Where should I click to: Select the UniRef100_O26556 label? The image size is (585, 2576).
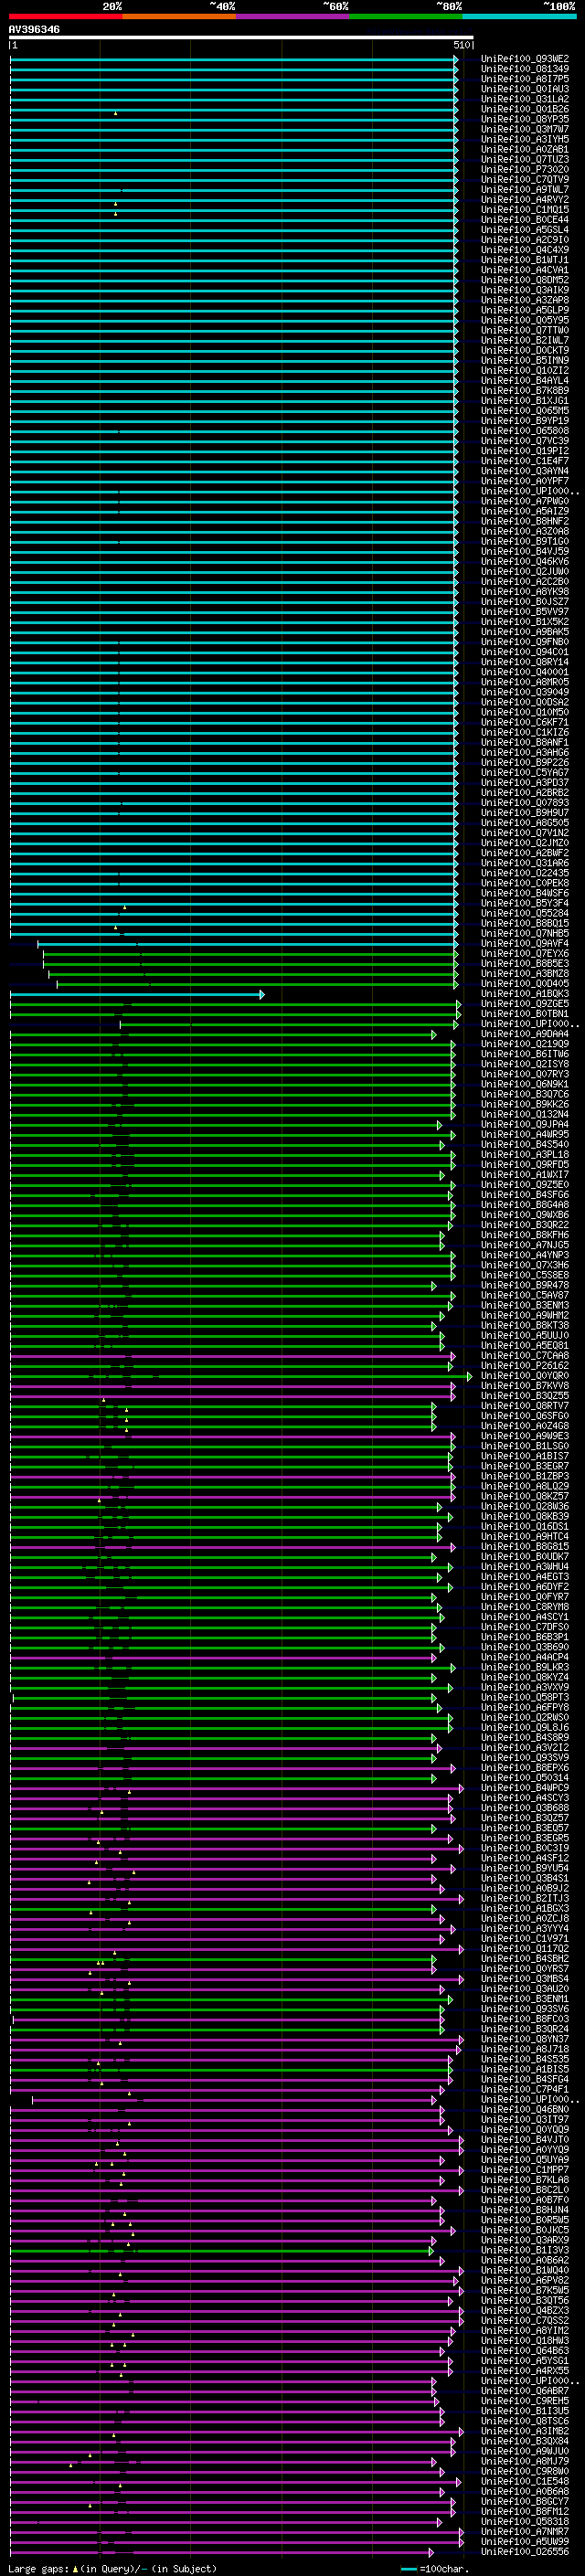525,2551
